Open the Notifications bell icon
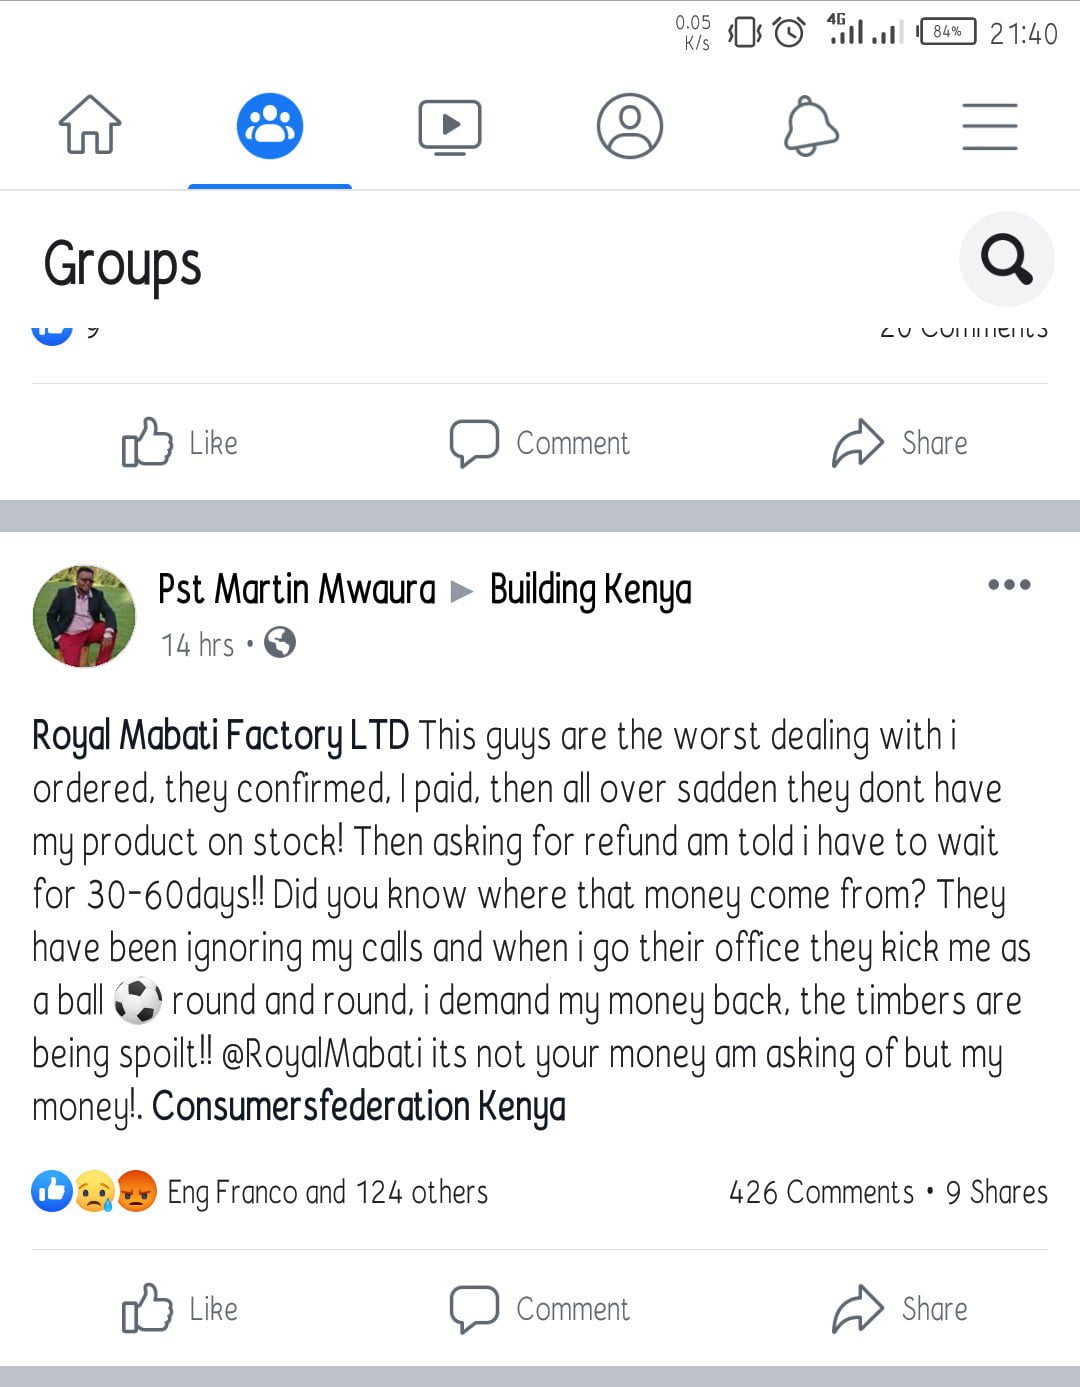This screenshot has width=1080, height=1387. point(810,127)
